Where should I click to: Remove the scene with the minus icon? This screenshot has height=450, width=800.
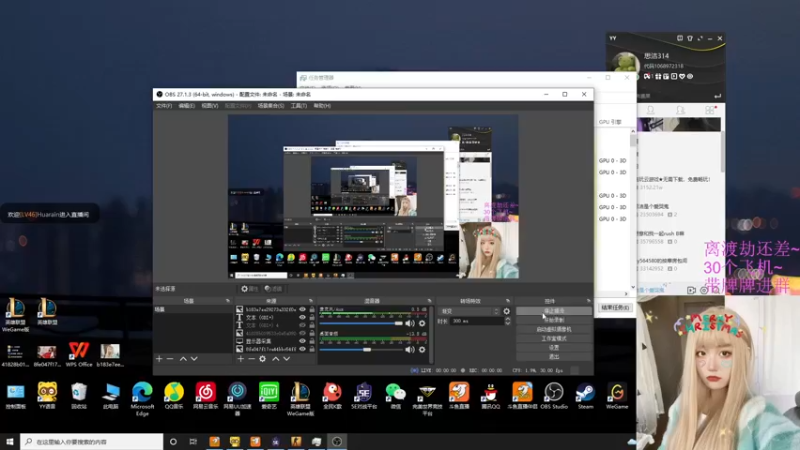click(x=170, y=359)
